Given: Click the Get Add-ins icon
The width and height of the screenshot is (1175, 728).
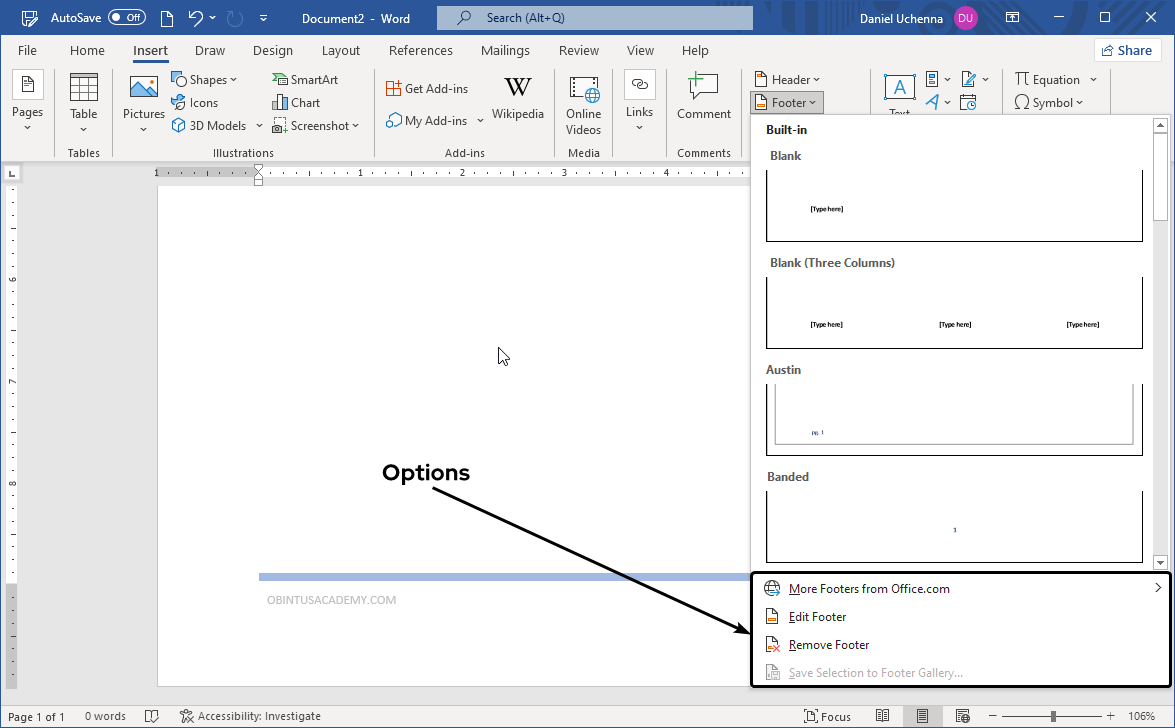Looking at the screenshot, I should (394, 89).
